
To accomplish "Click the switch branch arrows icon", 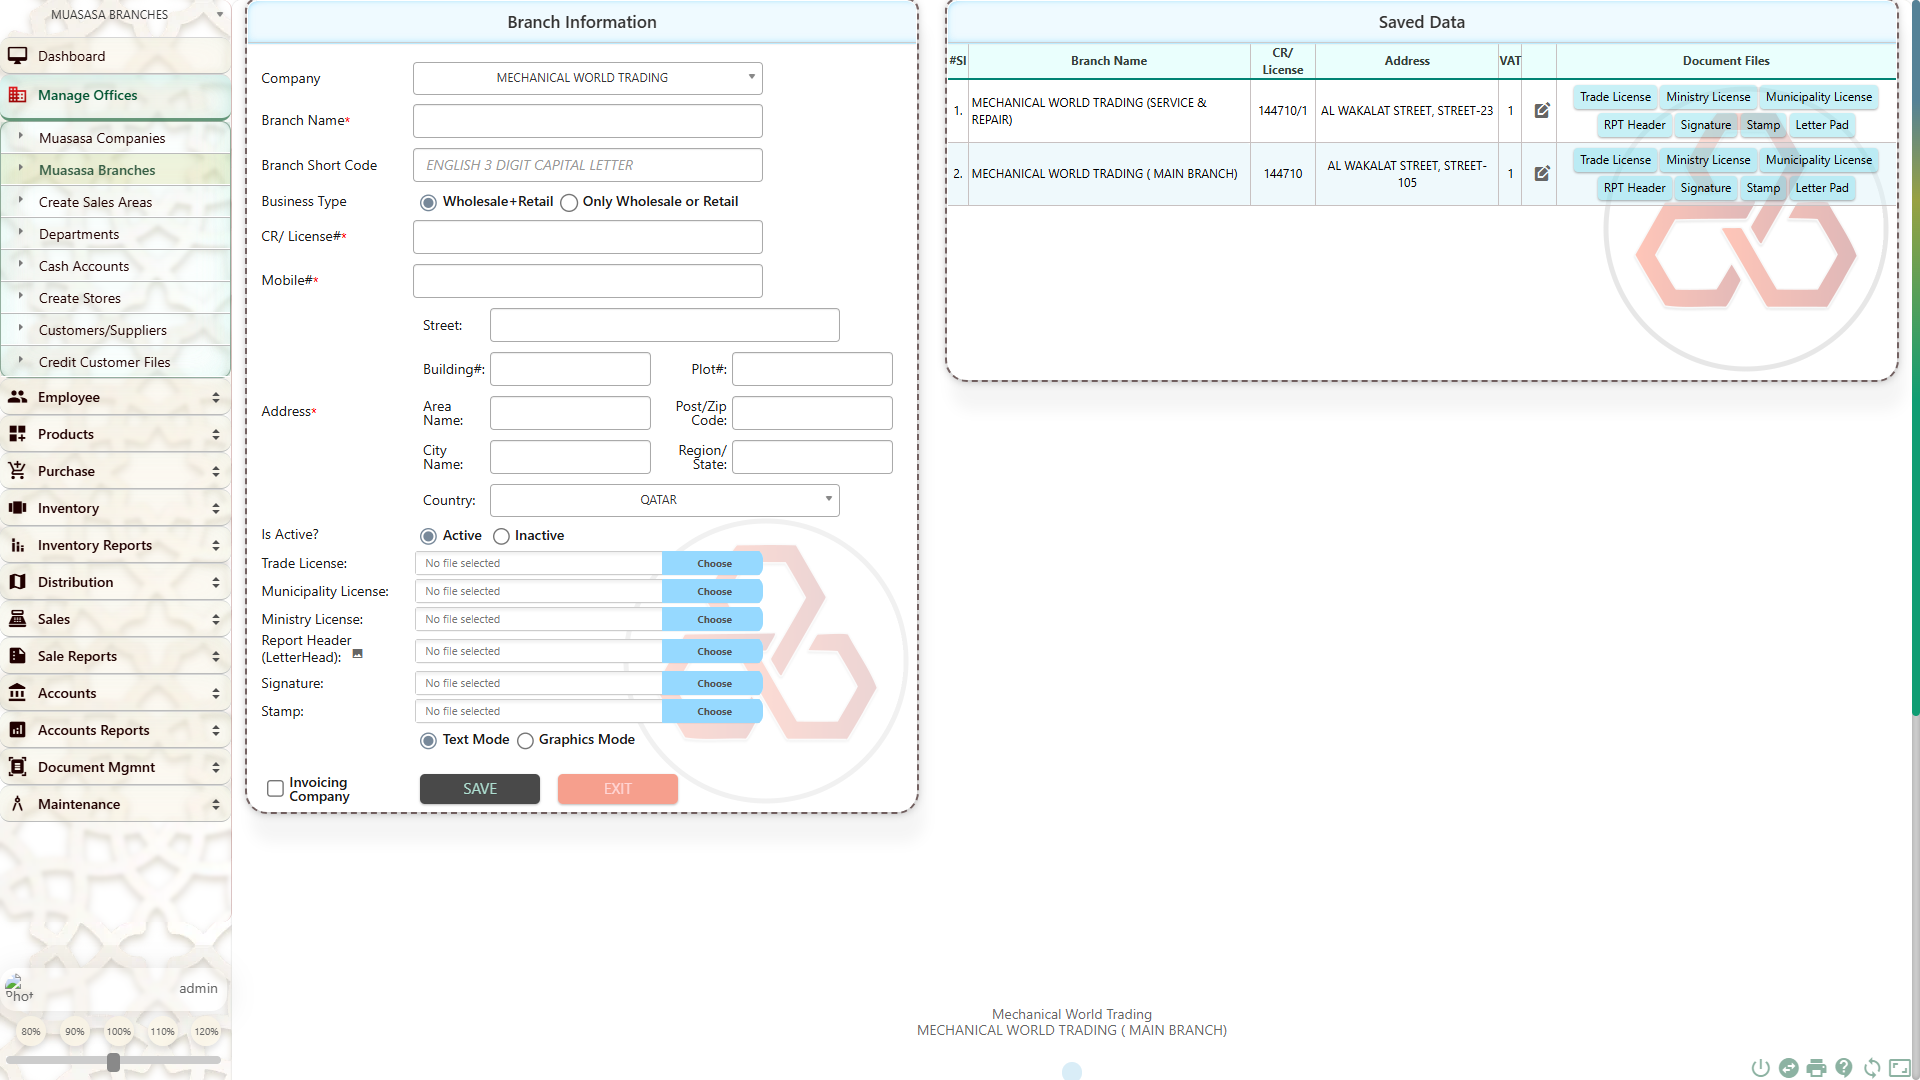I will coord(1788,1068).
